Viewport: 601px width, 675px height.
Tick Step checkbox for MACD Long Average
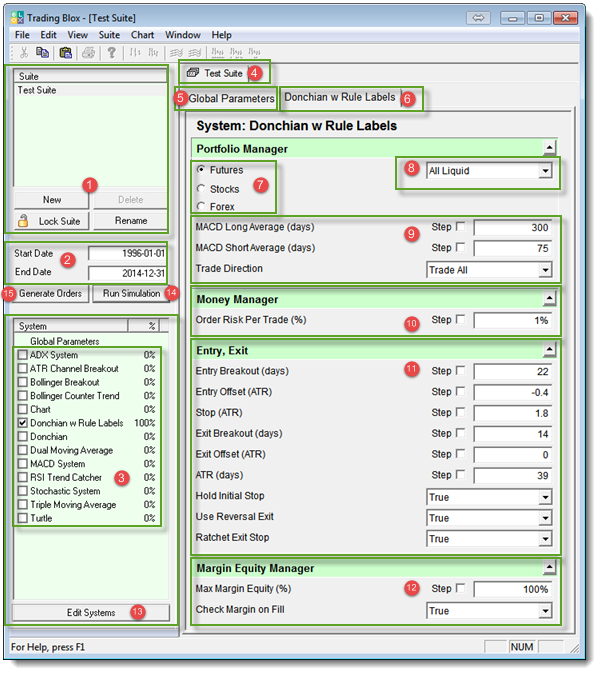460,226
